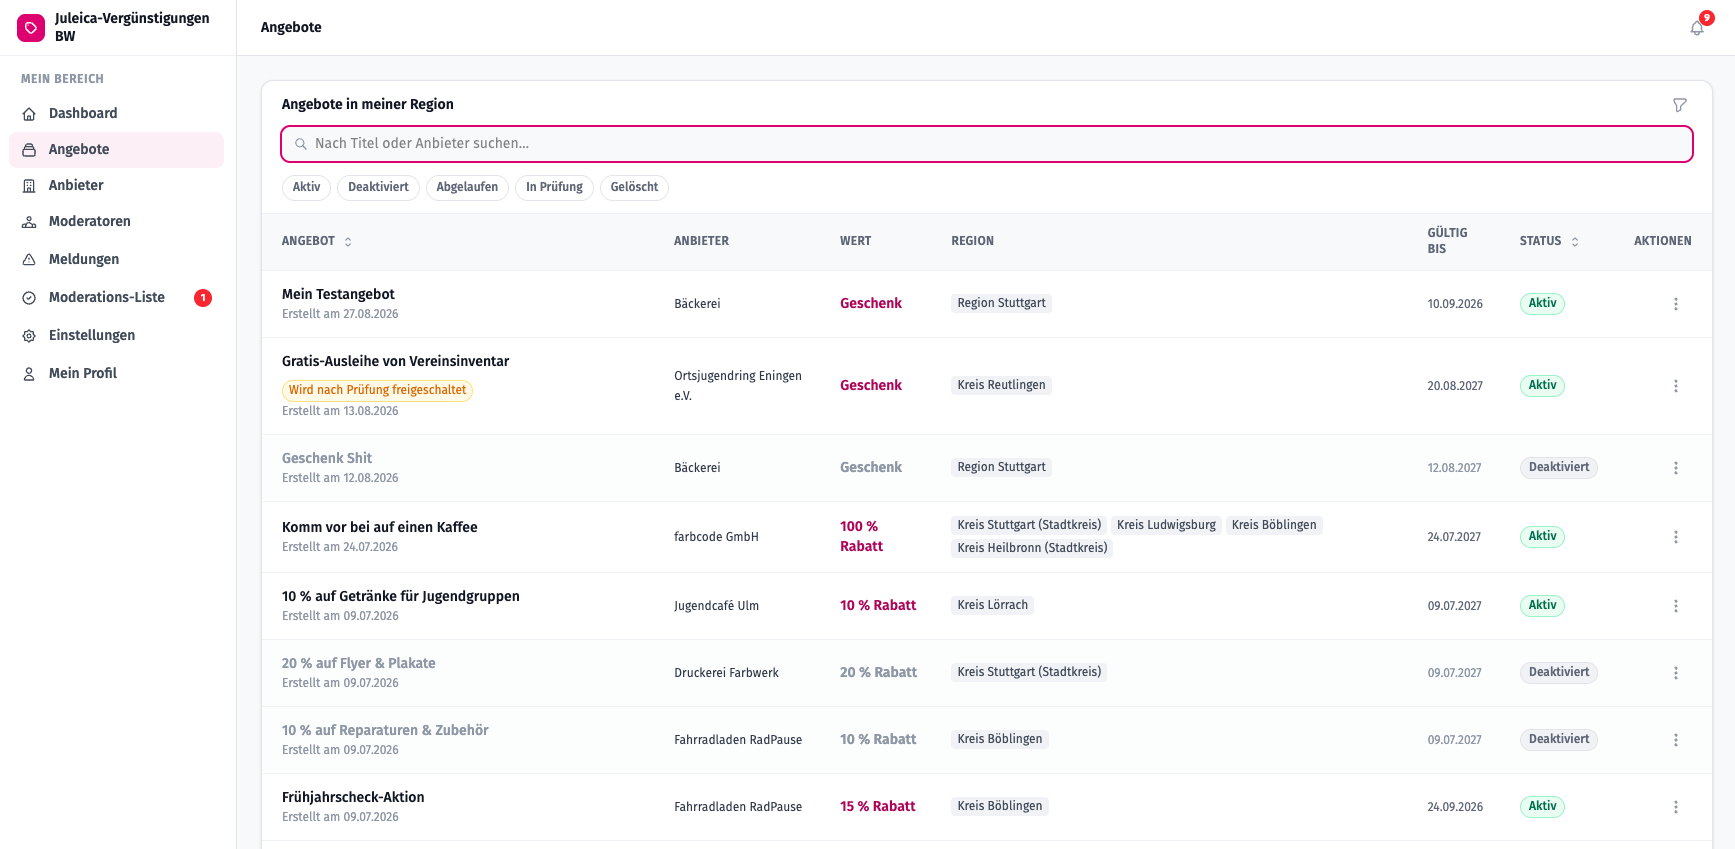Click the Kreis Heilbronn (Stadtkreis) region tag
The image size is (1735, 849).
(x=1032, y=548)
